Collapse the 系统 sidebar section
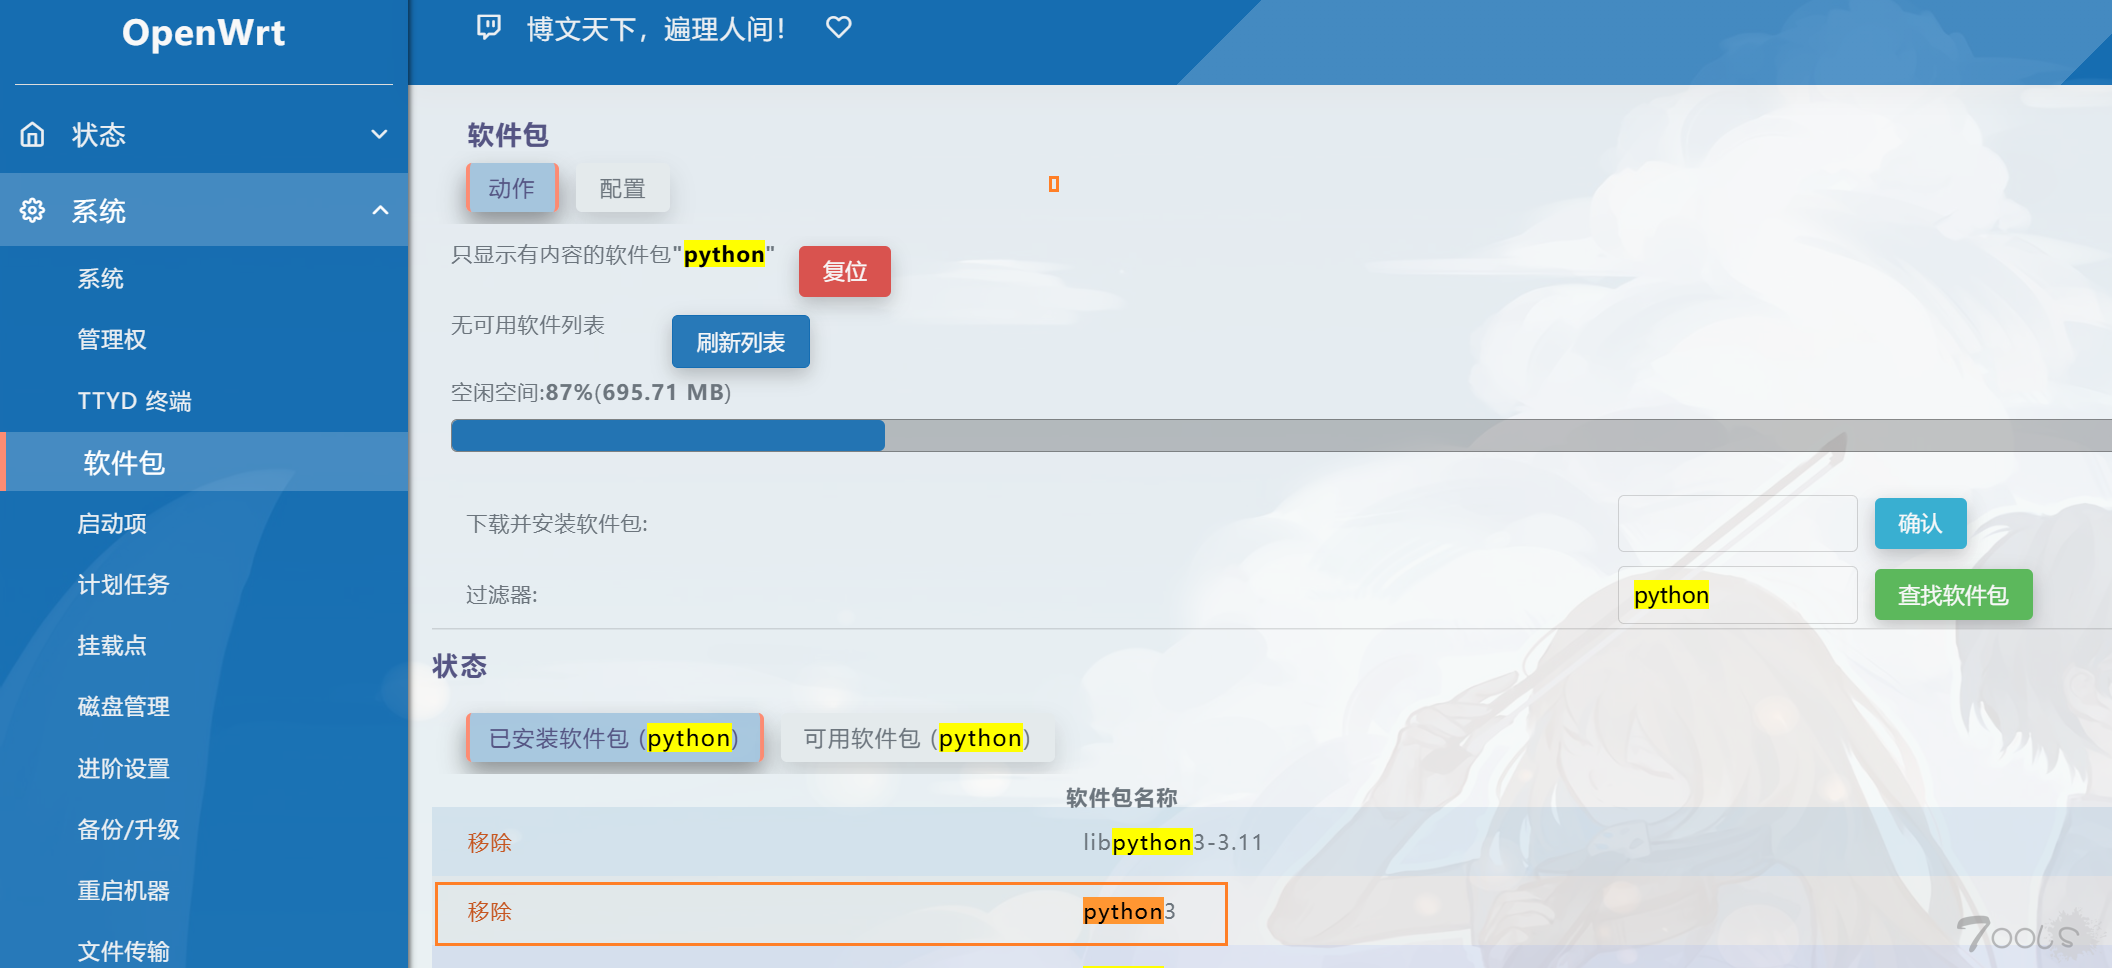The image size is (2112, 968). (379, 210)
